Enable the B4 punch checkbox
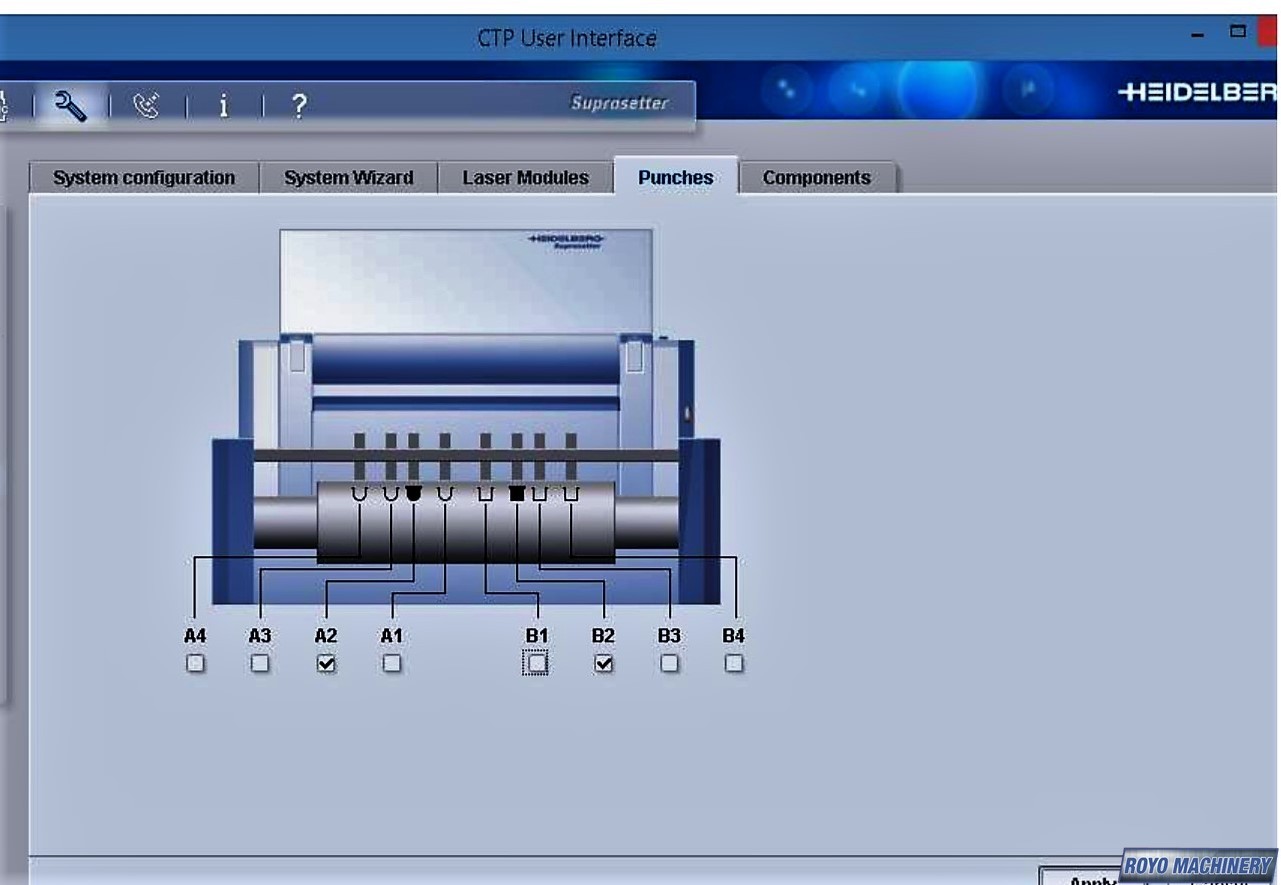 (x=734, y=663)
